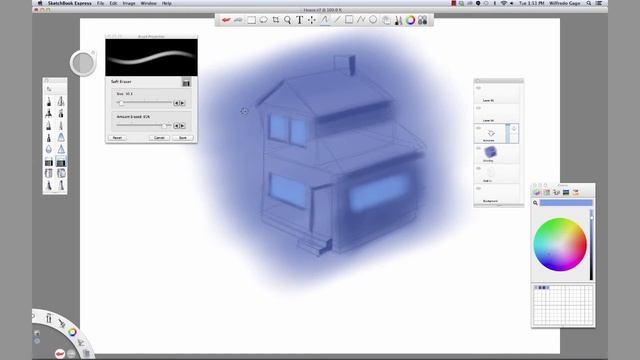The width and height of the screenshot is (640, 360).
Task: Open the Brush palette icon in toolbar
Action: 398,20
